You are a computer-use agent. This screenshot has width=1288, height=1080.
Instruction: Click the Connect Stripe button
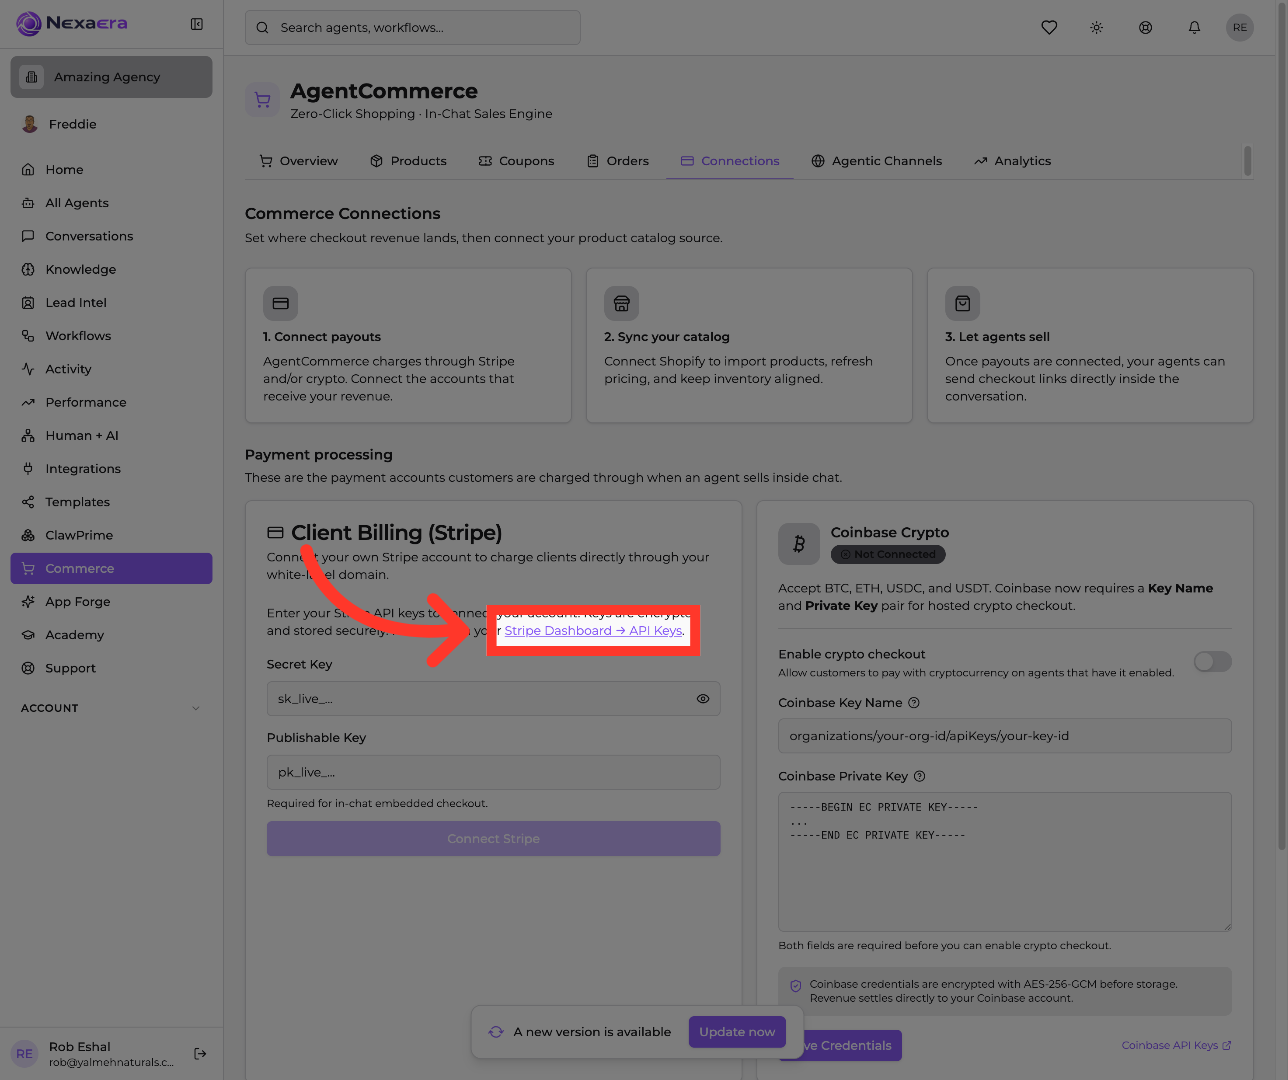click(x=493, y=839)
